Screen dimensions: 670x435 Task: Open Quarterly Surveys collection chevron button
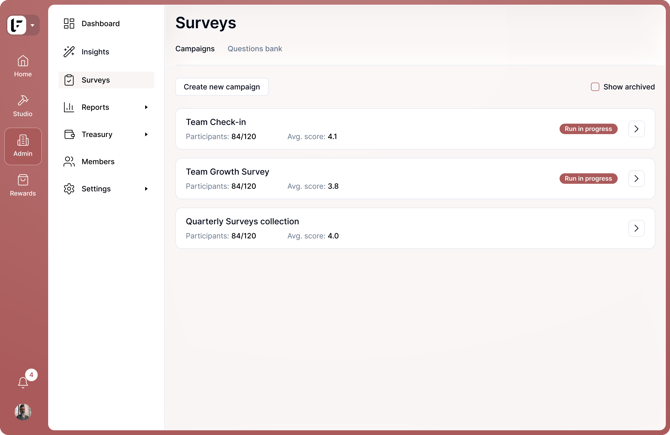[636, 228]
